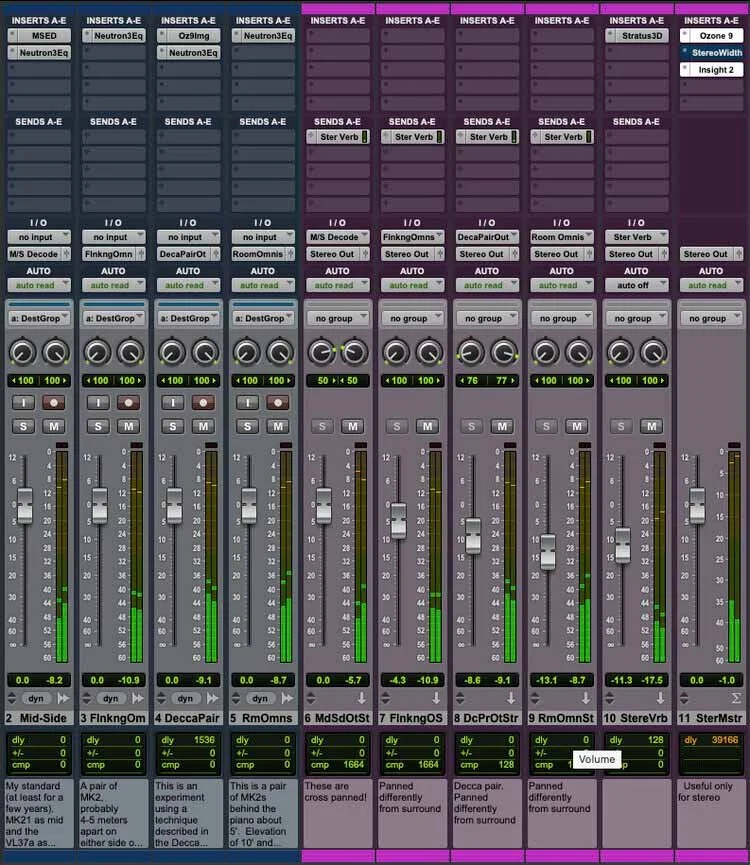Click the left pan knob of Mid-Side
Image resolution: width=750 pixels, height=865 pixels.
(23, 353)
